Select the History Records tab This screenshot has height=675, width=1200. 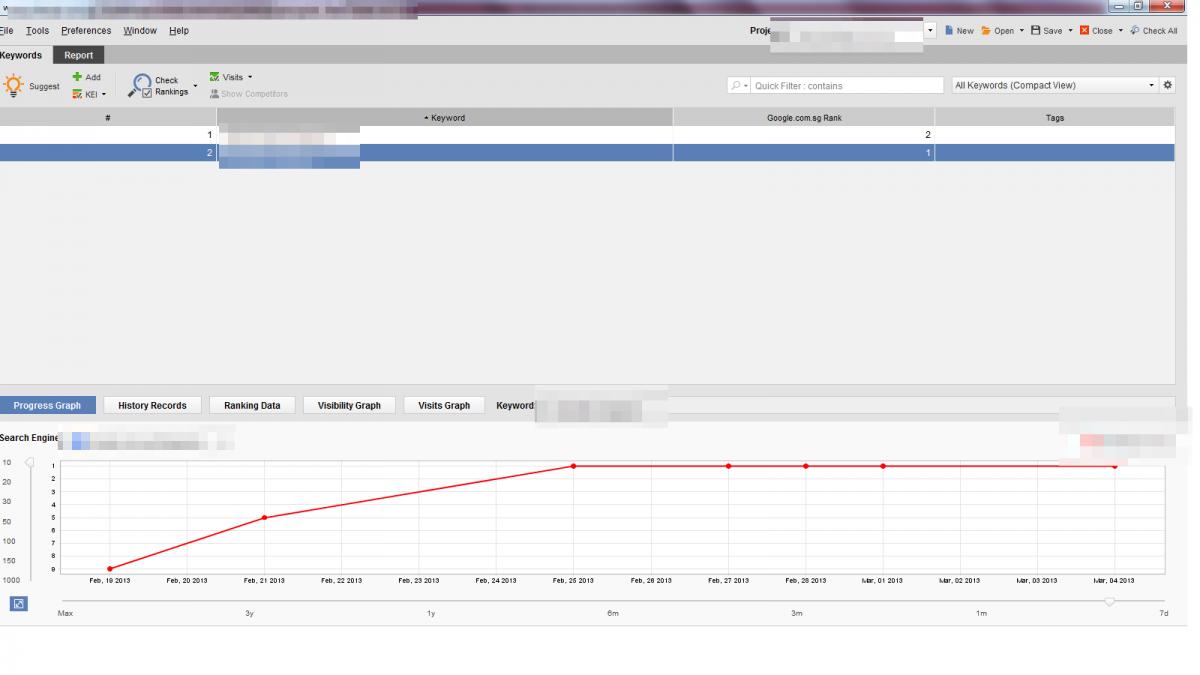(x=152, y=405)
